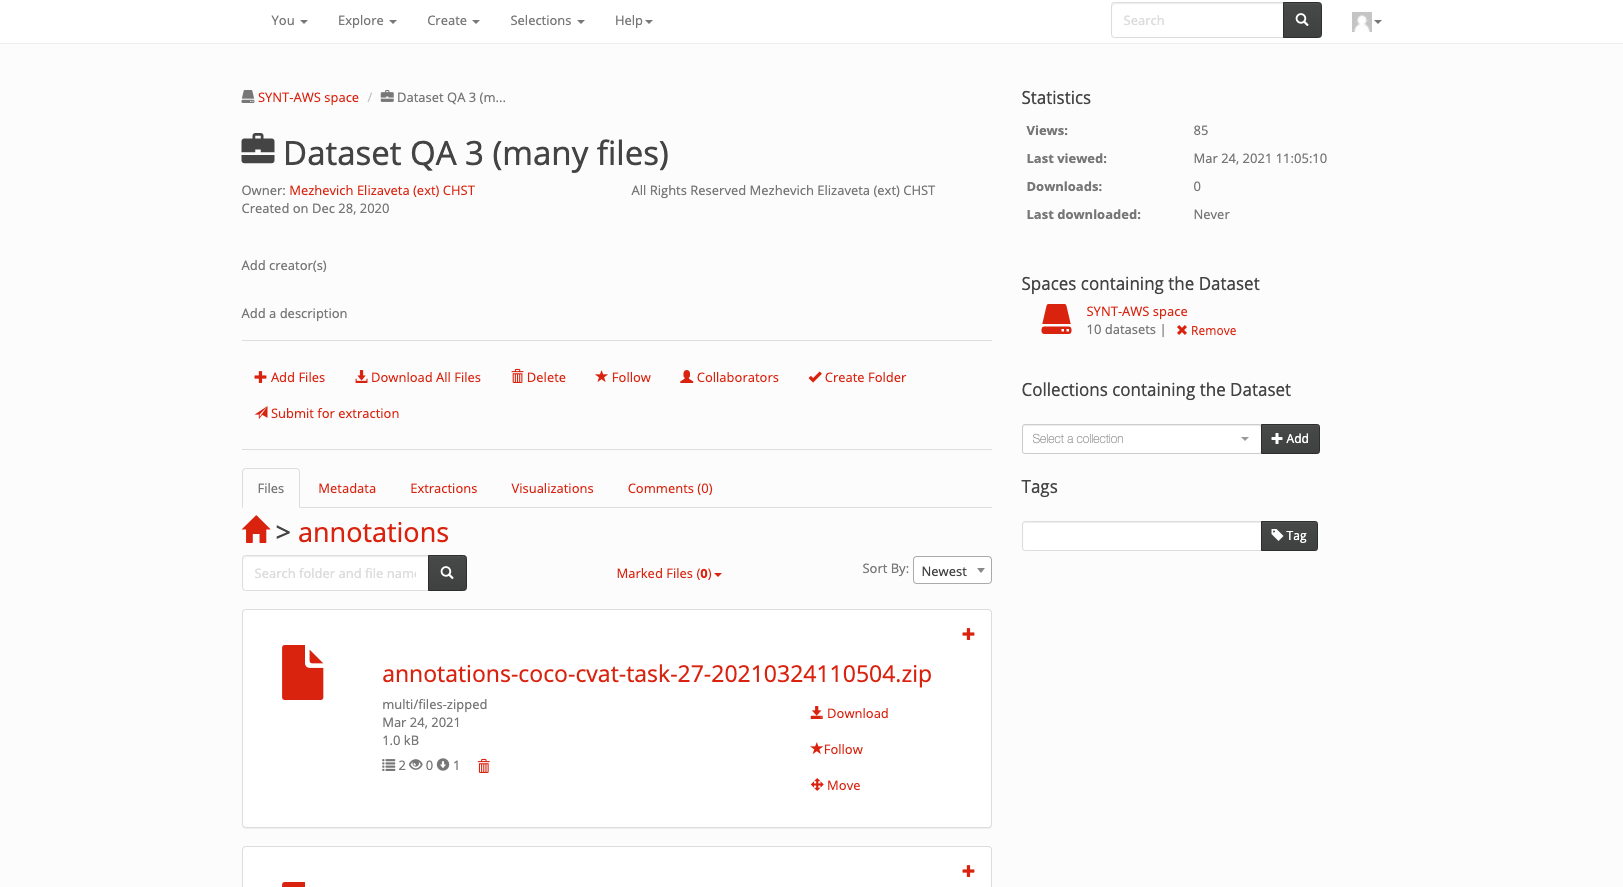Create Folder in the dataset
Viewport: 1623px width, 887px height.
pos(857,377)
